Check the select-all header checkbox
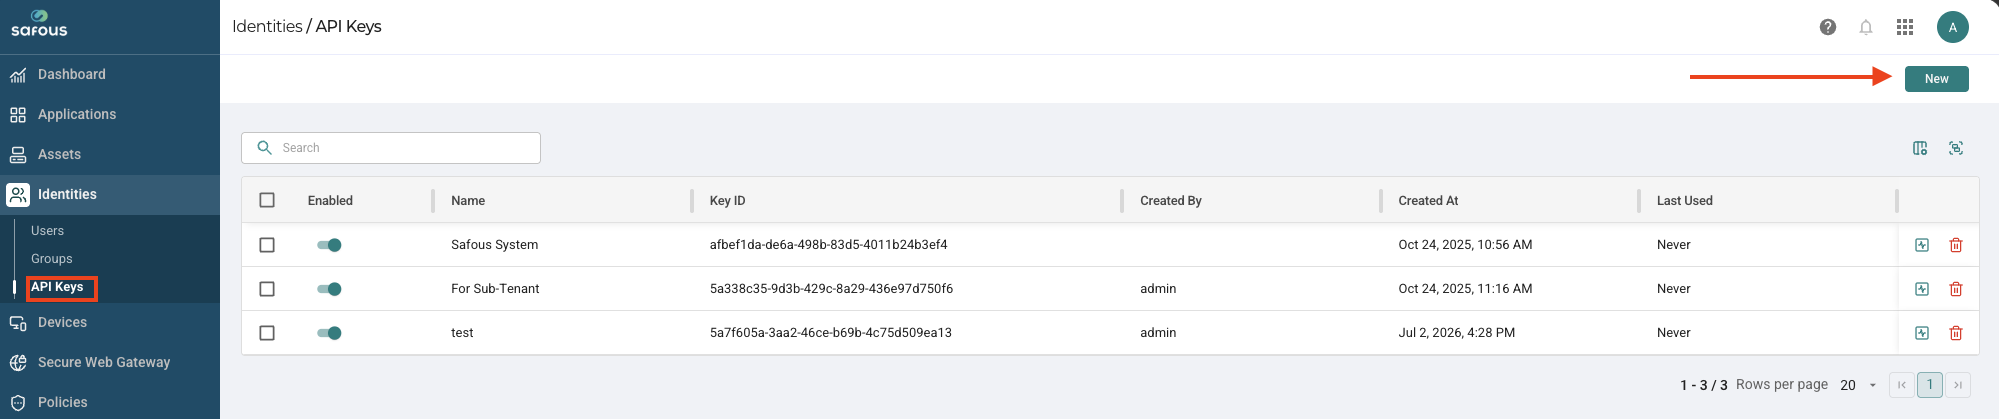The image size is (1999, 419). (267, 200)
